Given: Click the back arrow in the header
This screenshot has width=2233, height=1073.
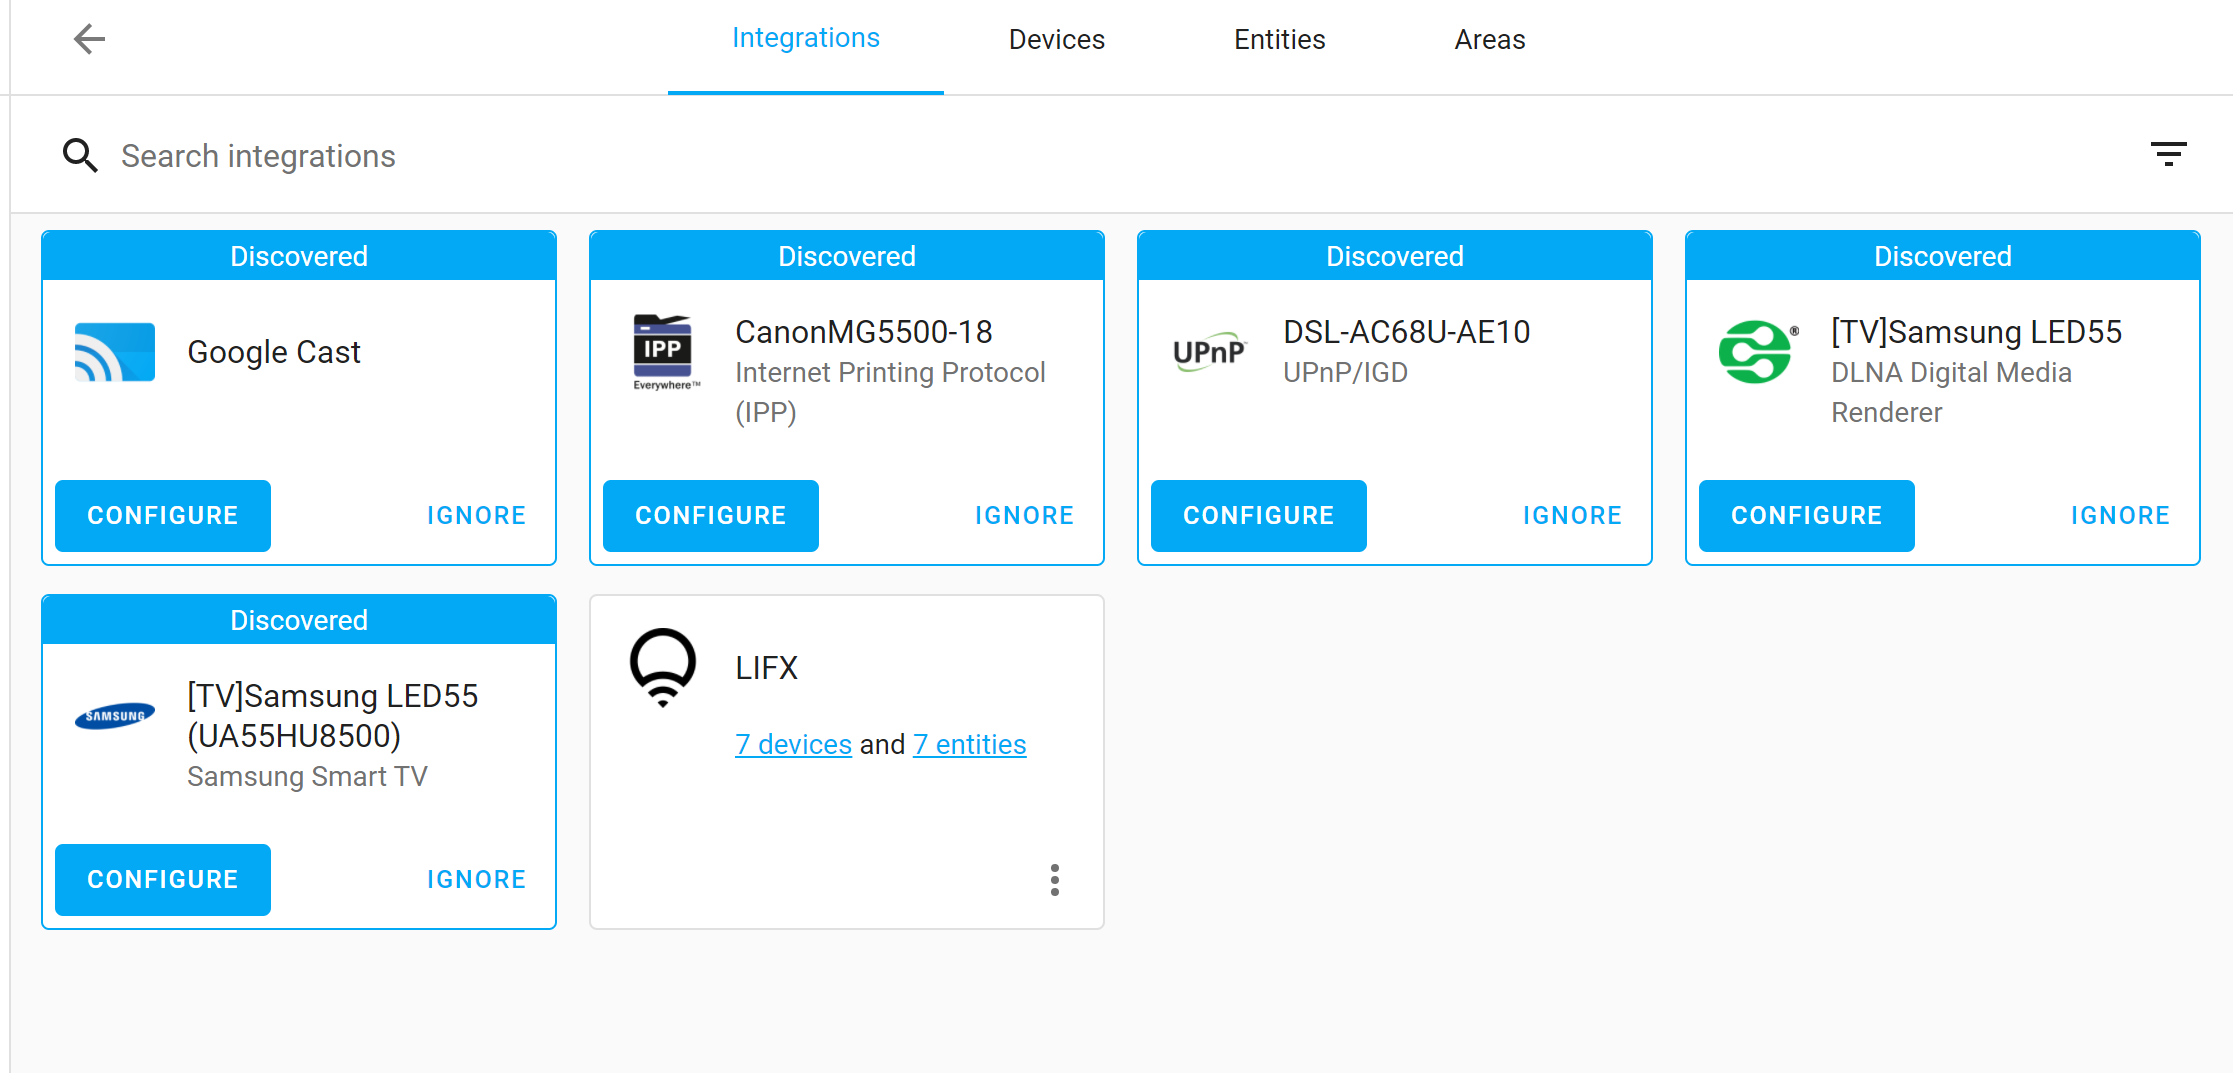Looking at the screenshot, I should click(x=89, y=39).
